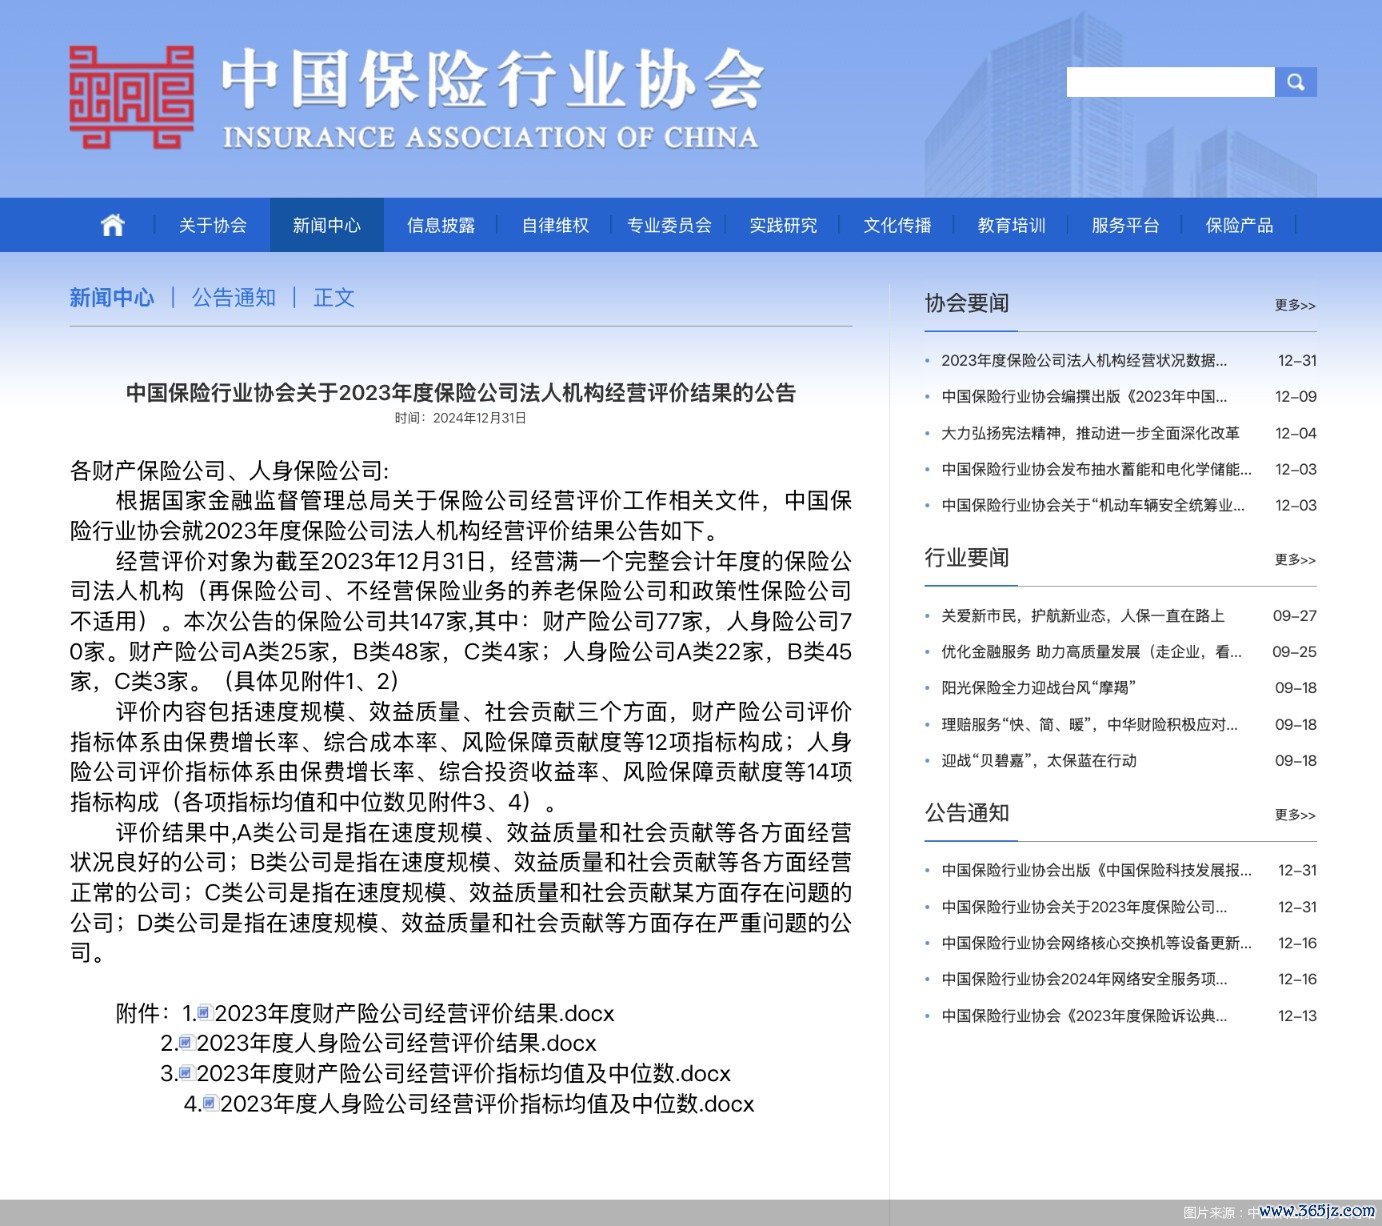
Task: Click docx icon for attachment 4
Action: click(210, 1103)
